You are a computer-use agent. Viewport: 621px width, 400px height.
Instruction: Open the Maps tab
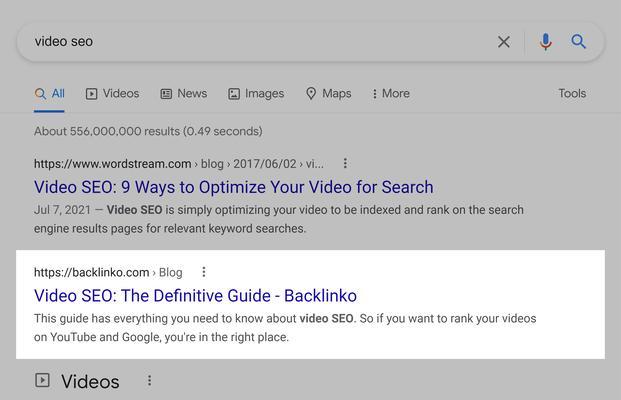[x=328, y=94]
